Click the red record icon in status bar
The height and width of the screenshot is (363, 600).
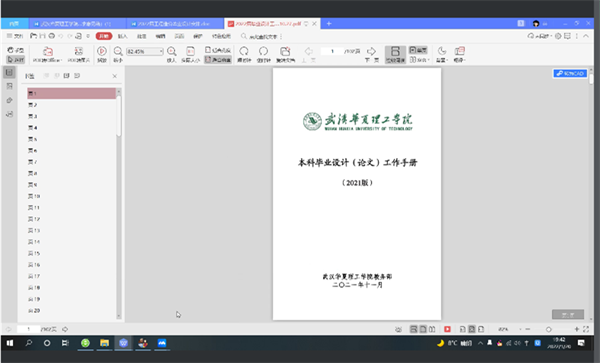click(x=447, y=329)
